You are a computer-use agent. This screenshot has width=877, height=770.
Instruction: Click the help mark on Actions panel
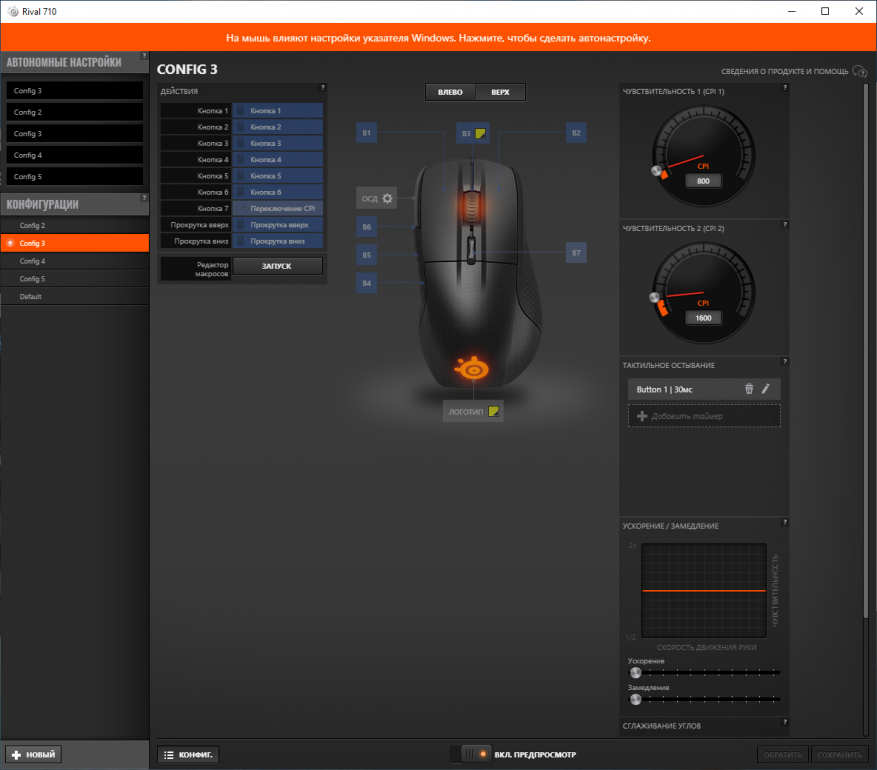click(322, 88)
